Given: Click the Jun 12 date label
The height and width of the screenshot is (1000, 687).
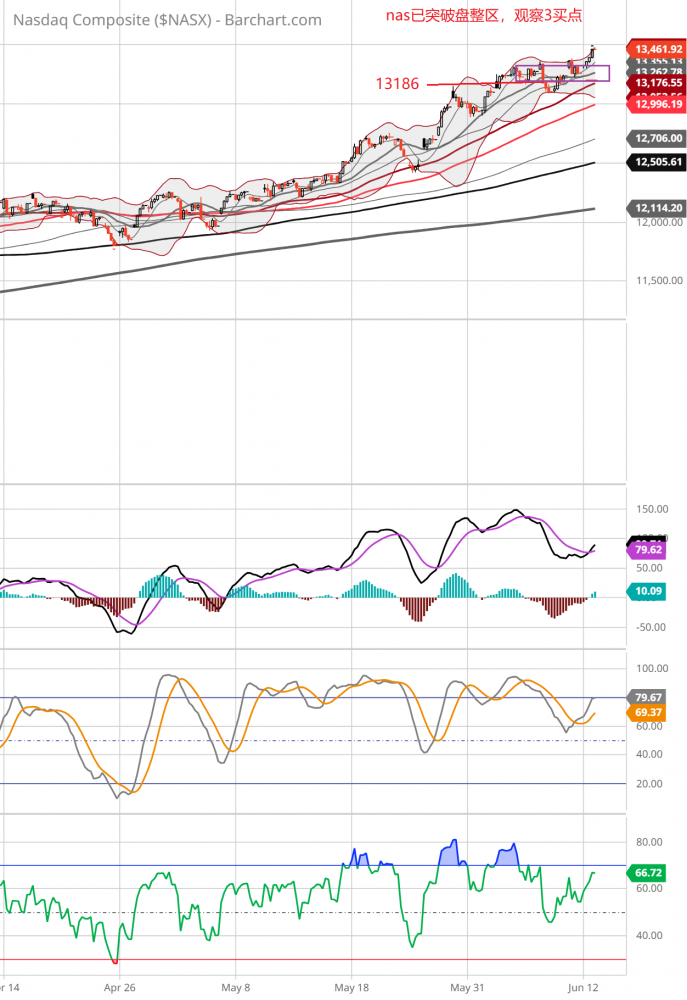Looking at the screenshot, I should 584,986.
